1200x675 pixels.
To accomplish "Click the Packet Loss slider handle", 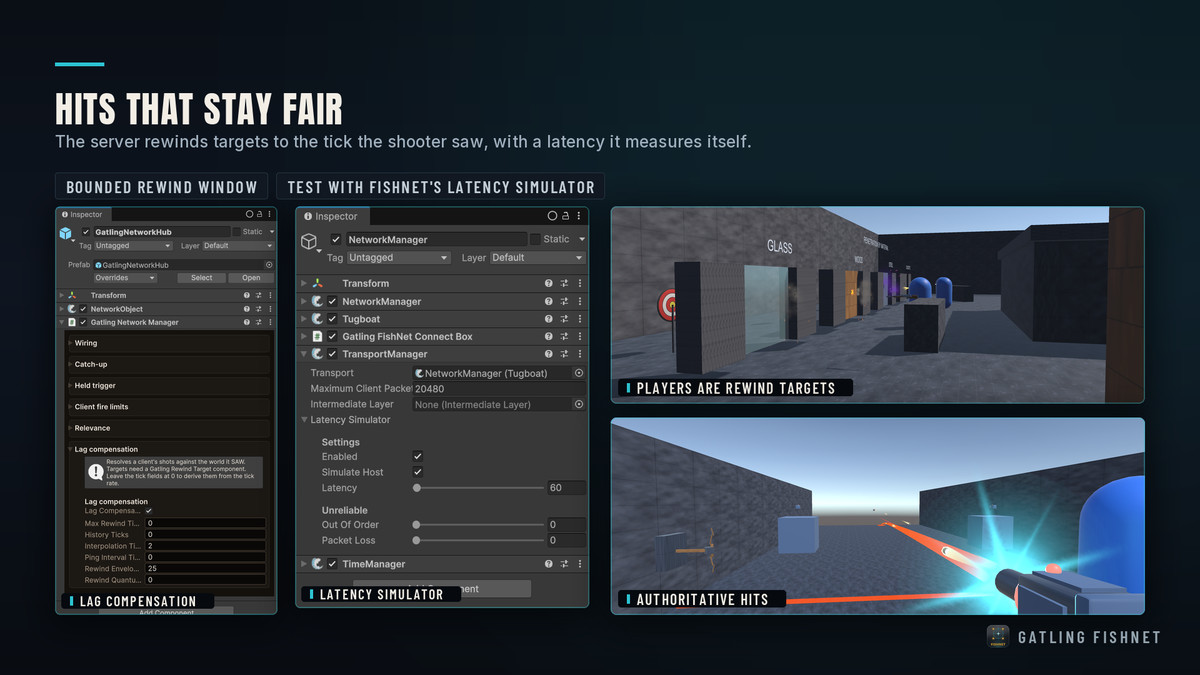I will click(417, 540).
